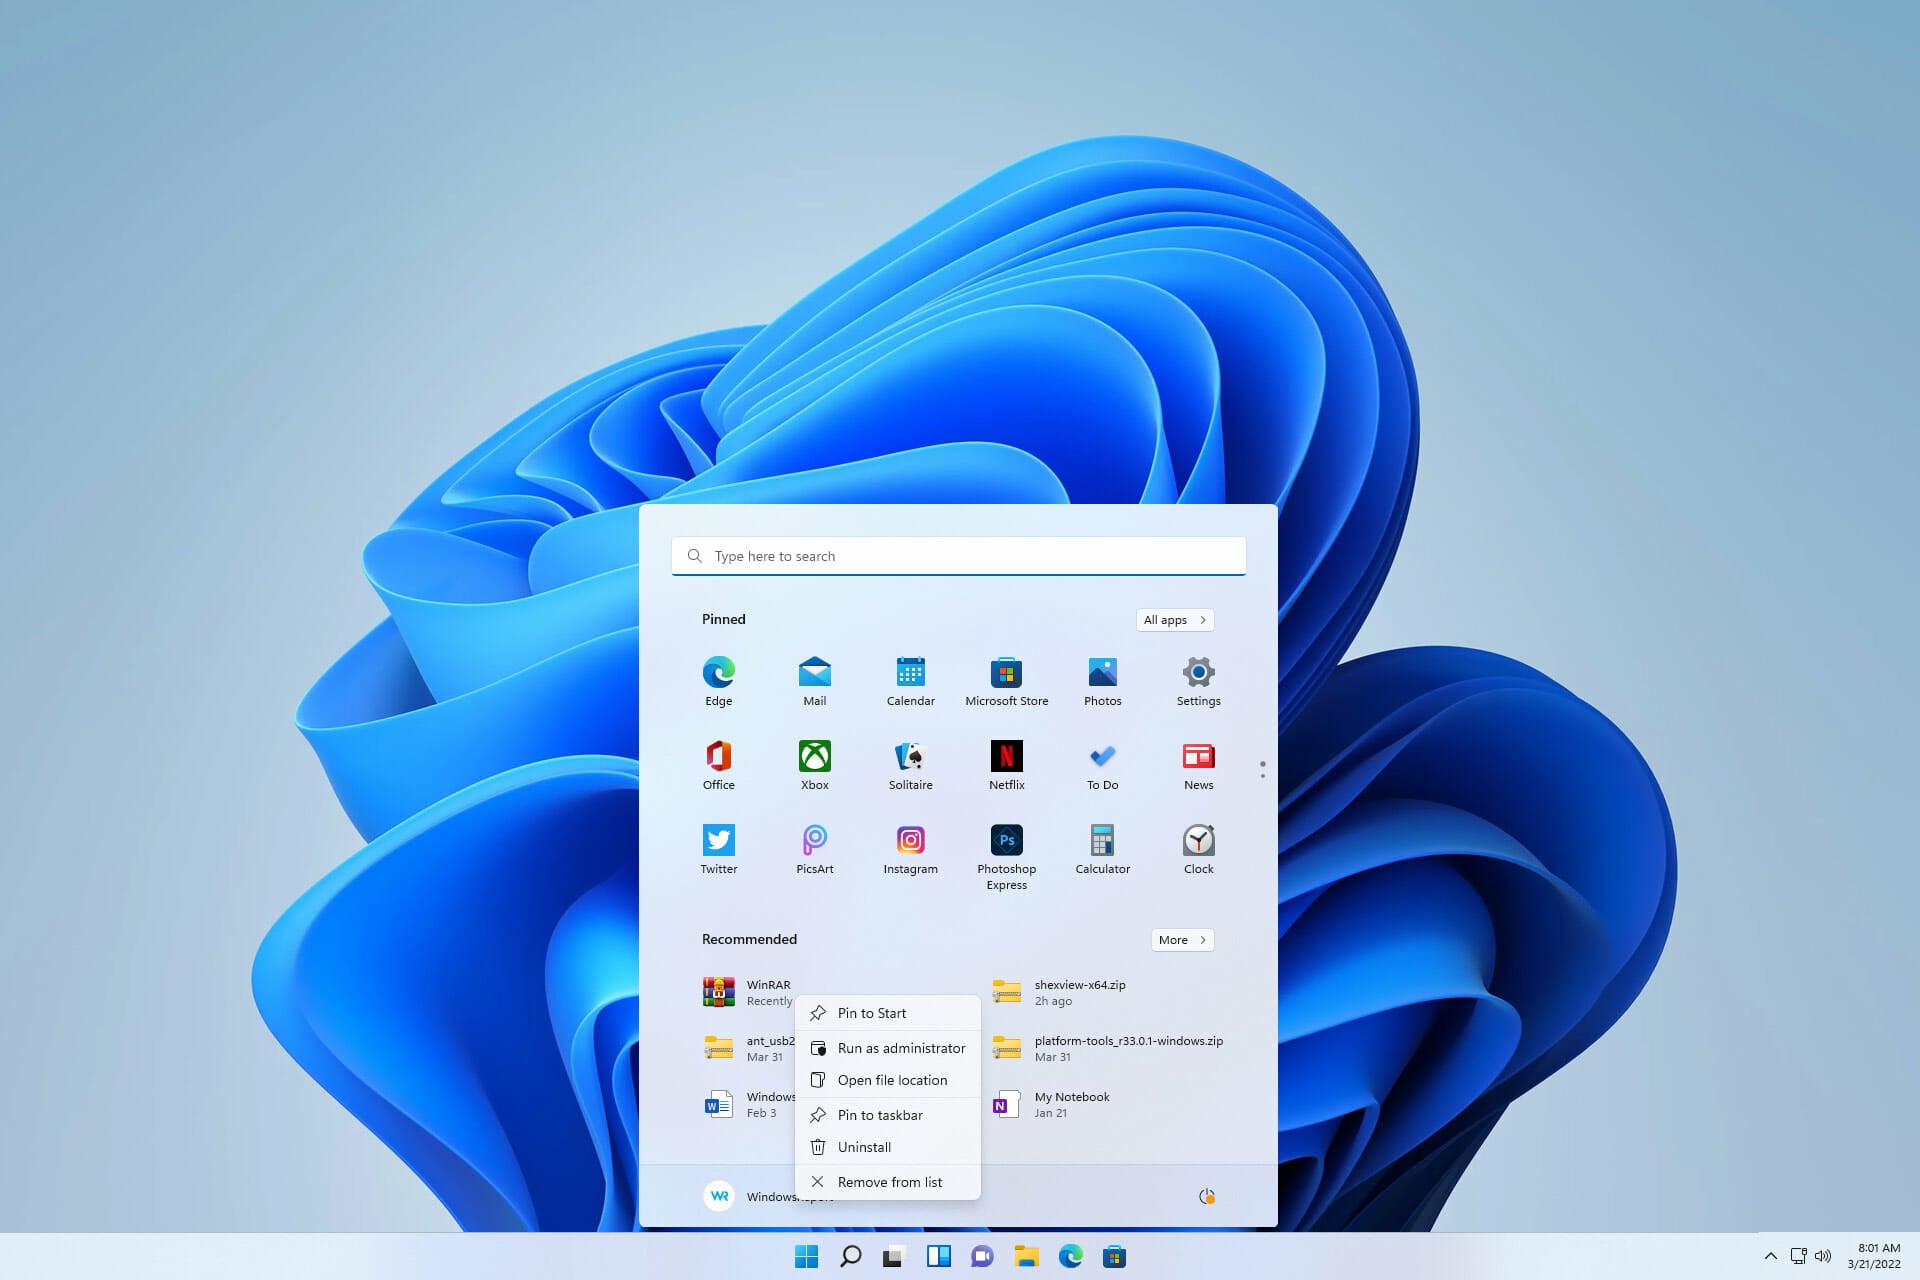The width and height of the screenshot is (1920, 1280).
Task: Select Remove from list
Action: 890,1181
